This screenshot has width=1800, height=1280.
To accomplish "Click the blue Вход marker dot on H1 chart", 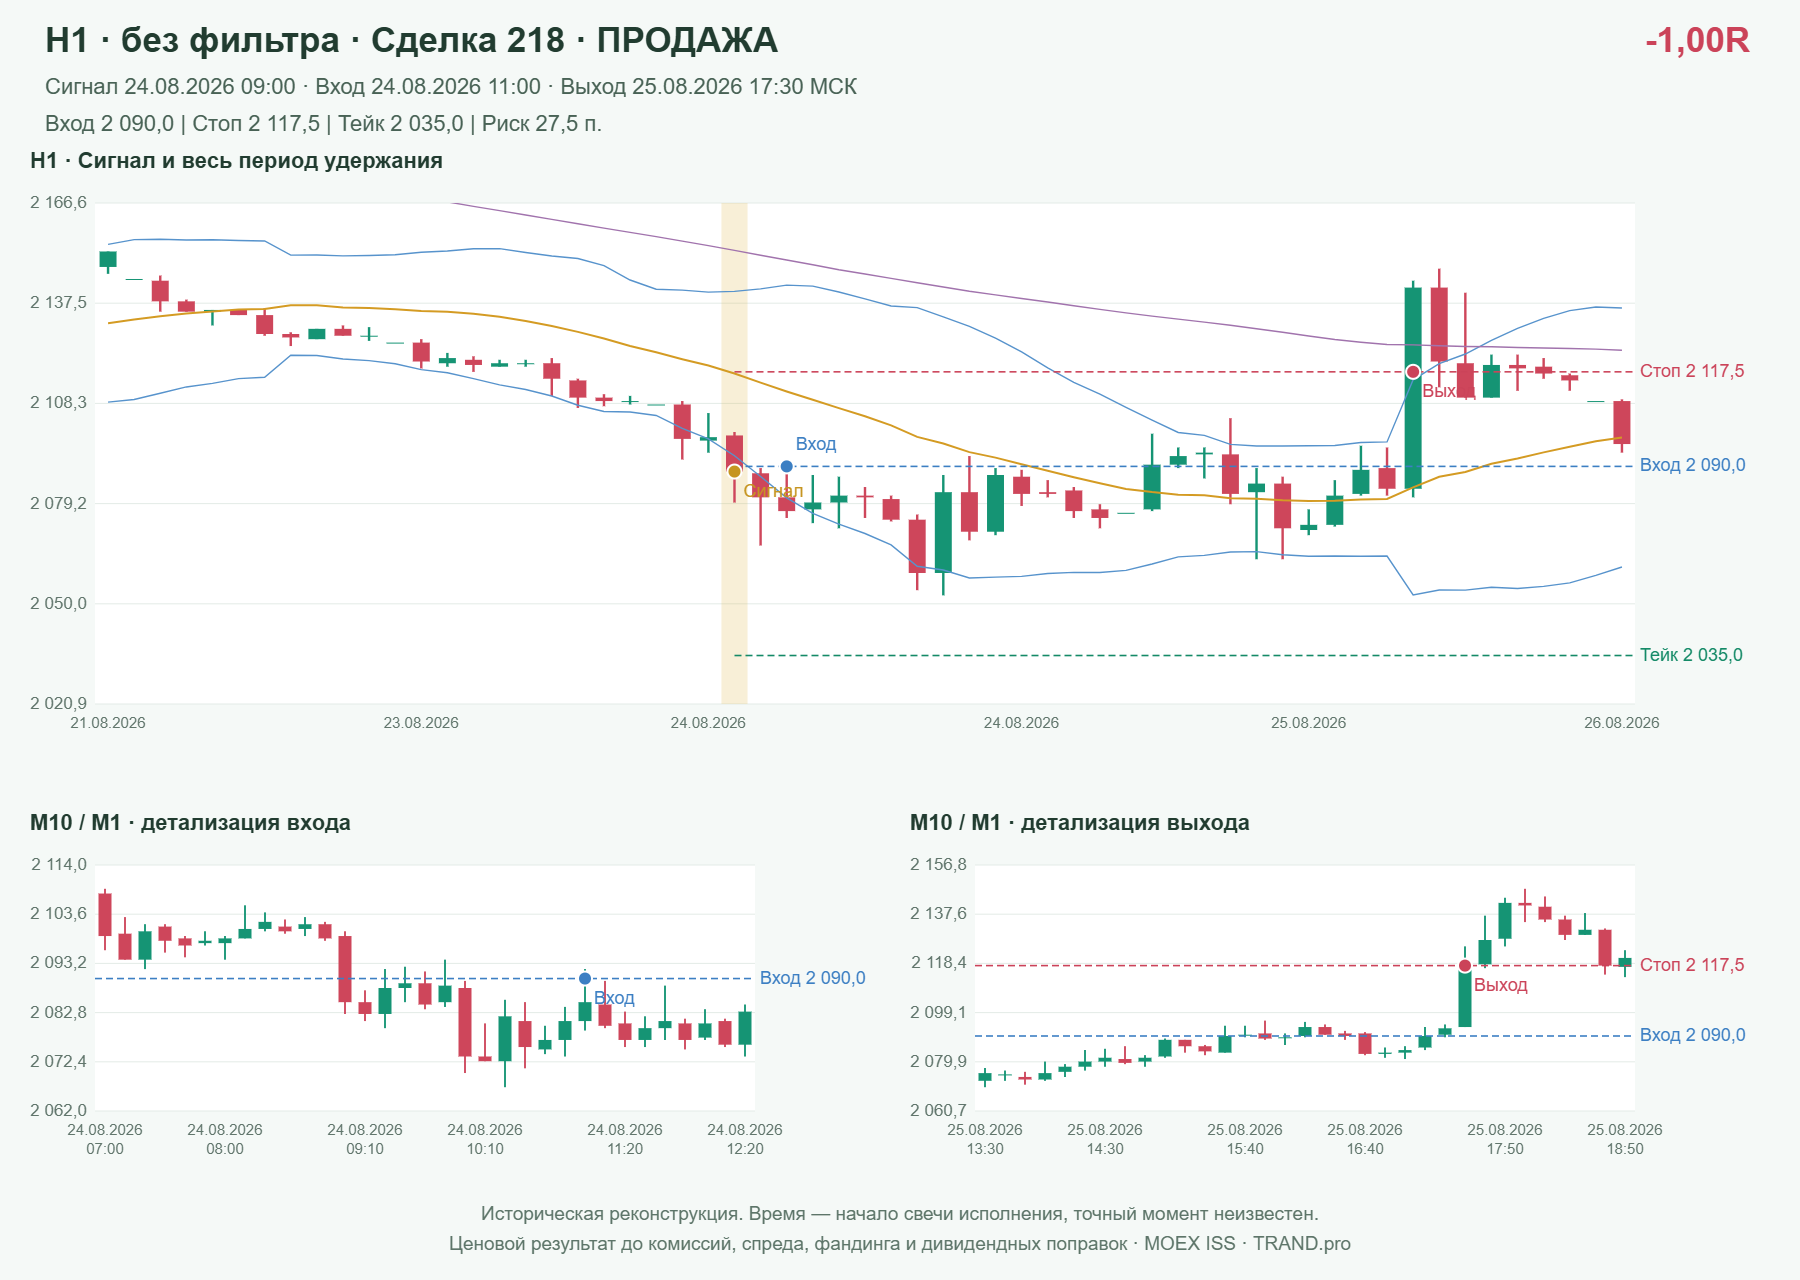I will coord(787,466).
